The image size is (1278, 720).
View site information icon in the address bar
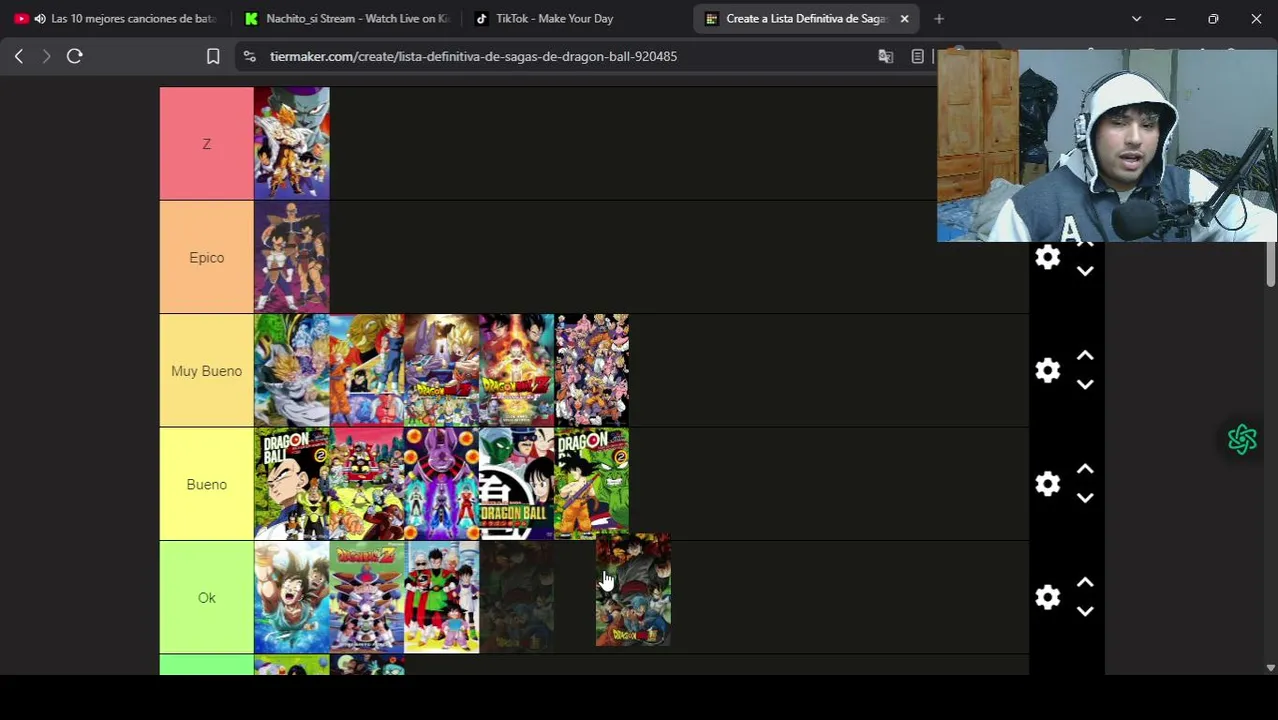point(249,57)
